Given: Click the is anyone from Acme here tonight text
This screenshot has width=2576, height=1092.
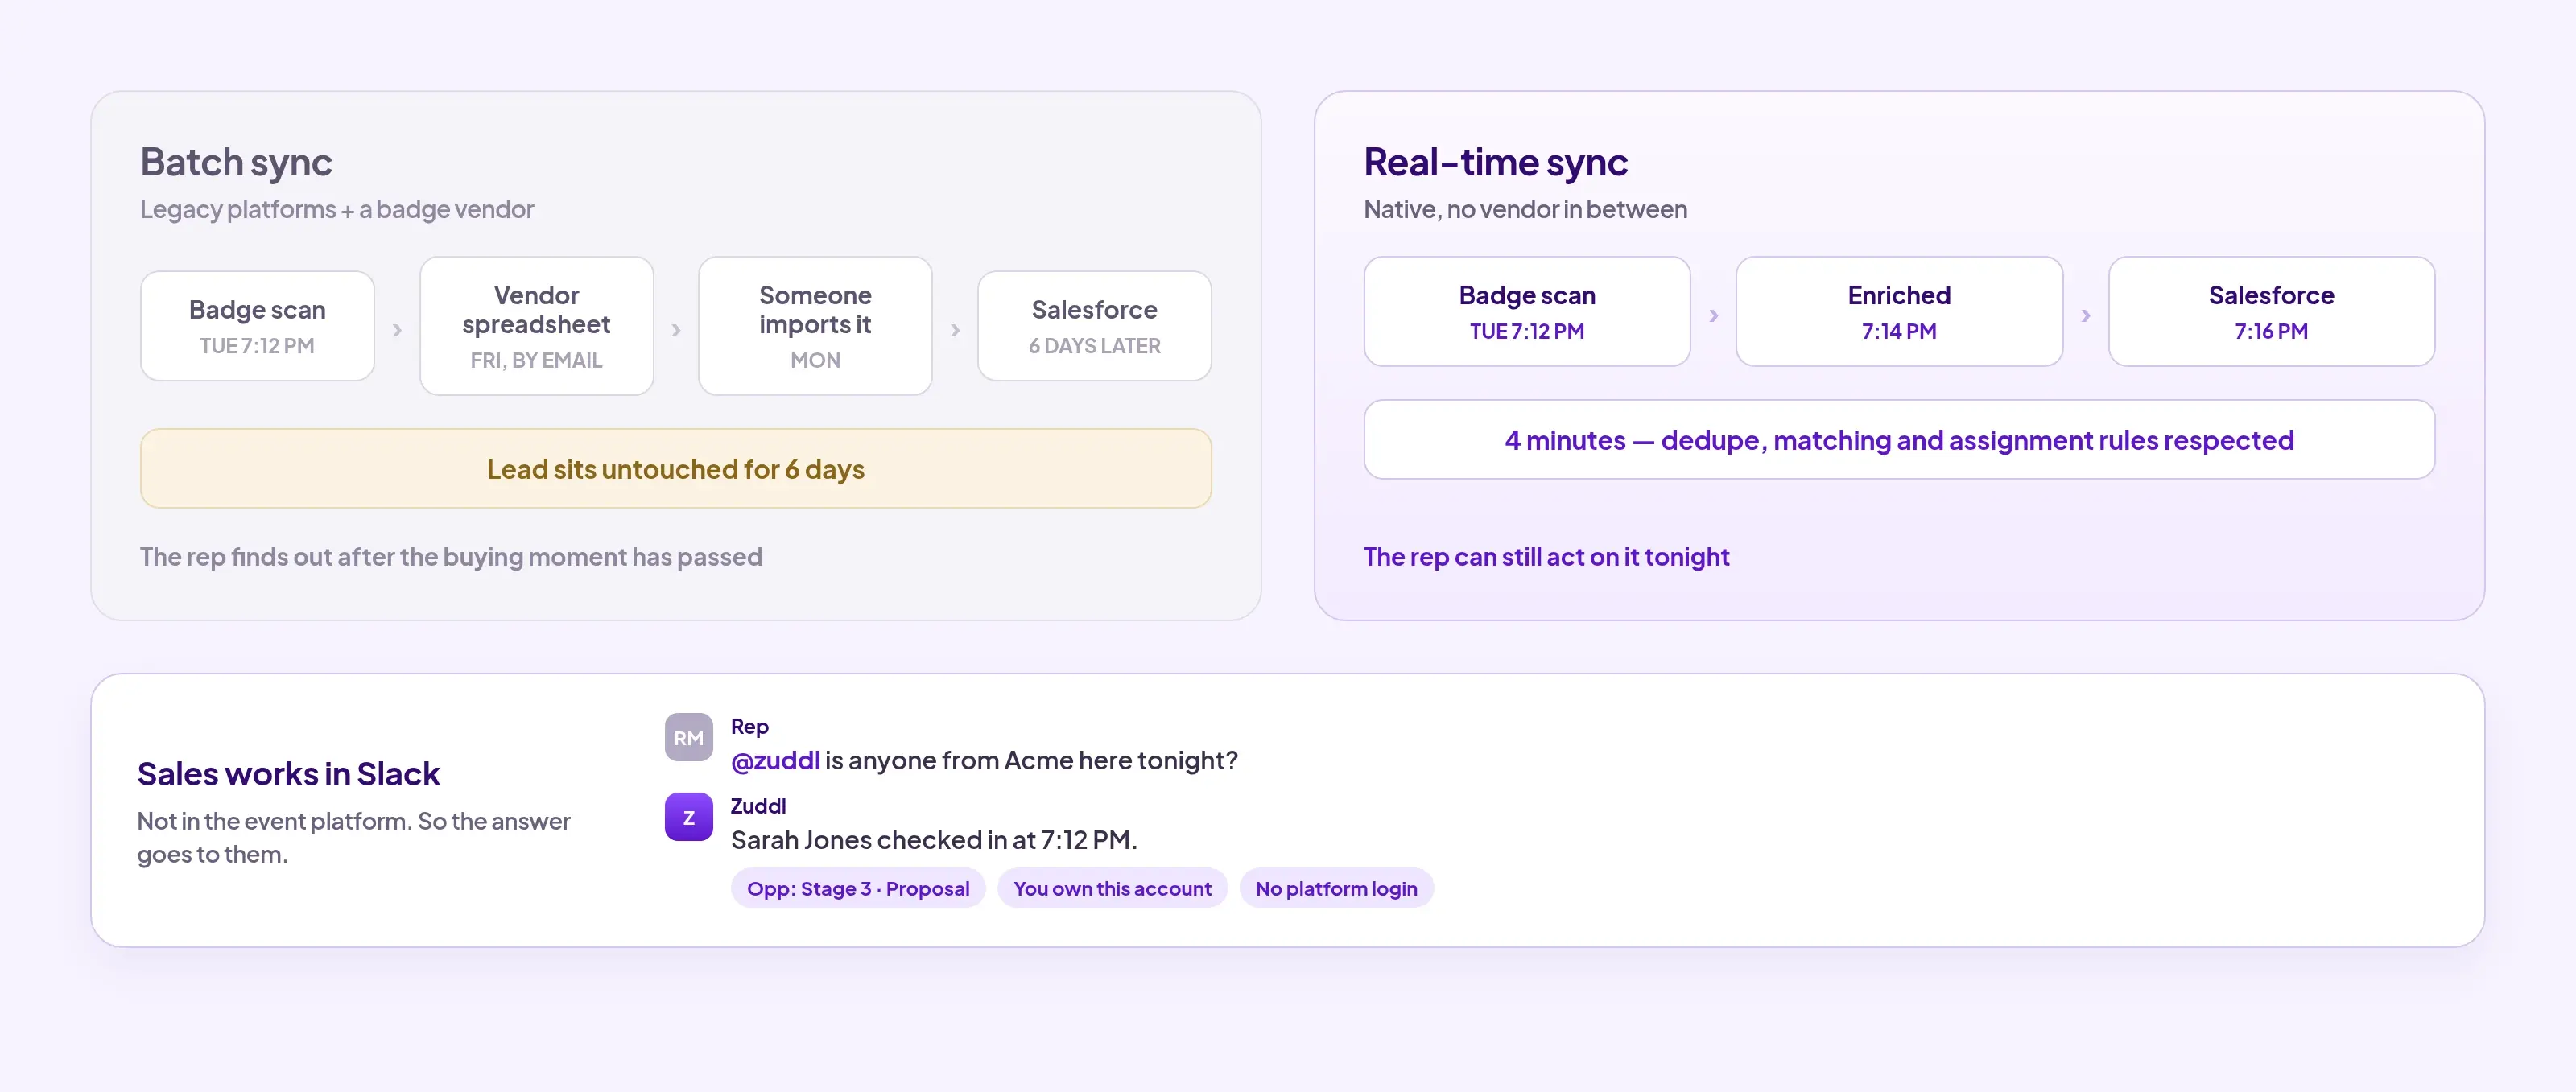Looking at the screenshot, I should 1031,760.
